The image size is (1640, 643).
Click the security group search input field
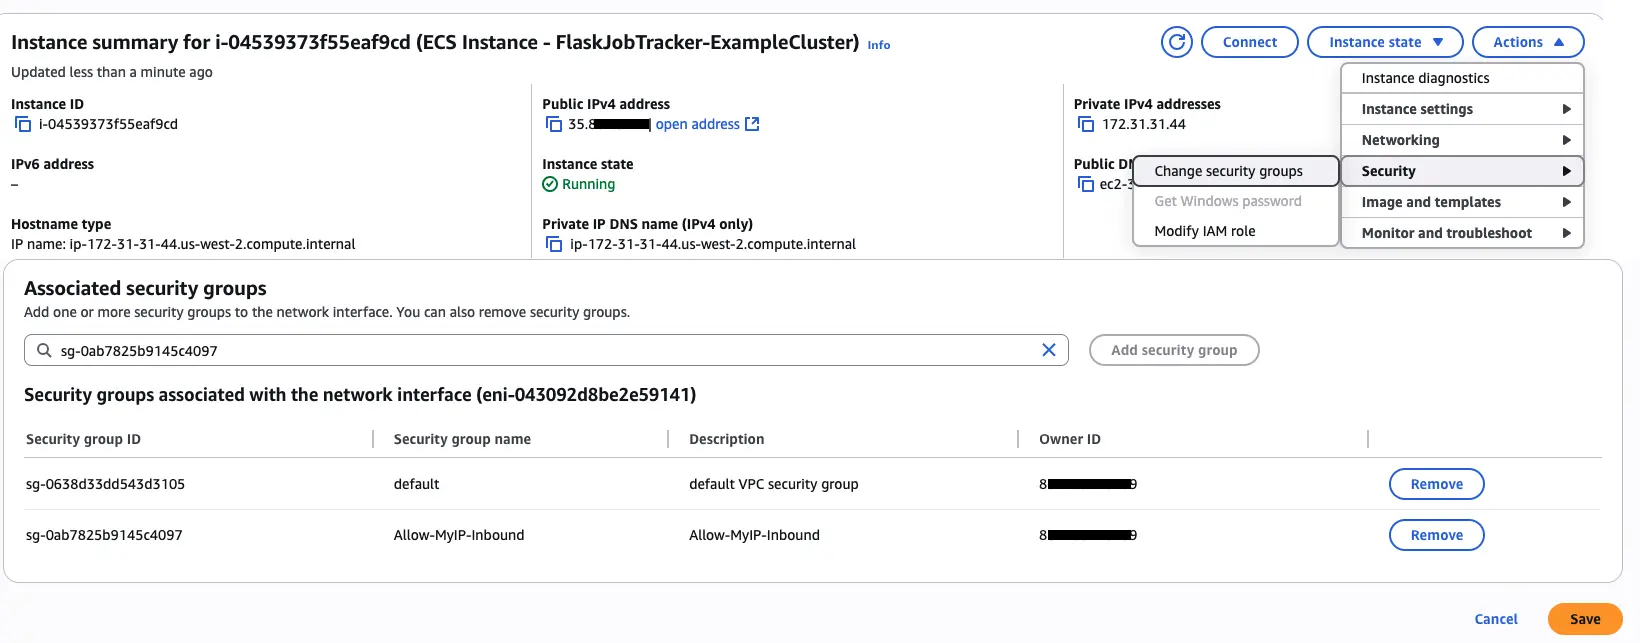(540, 350)
